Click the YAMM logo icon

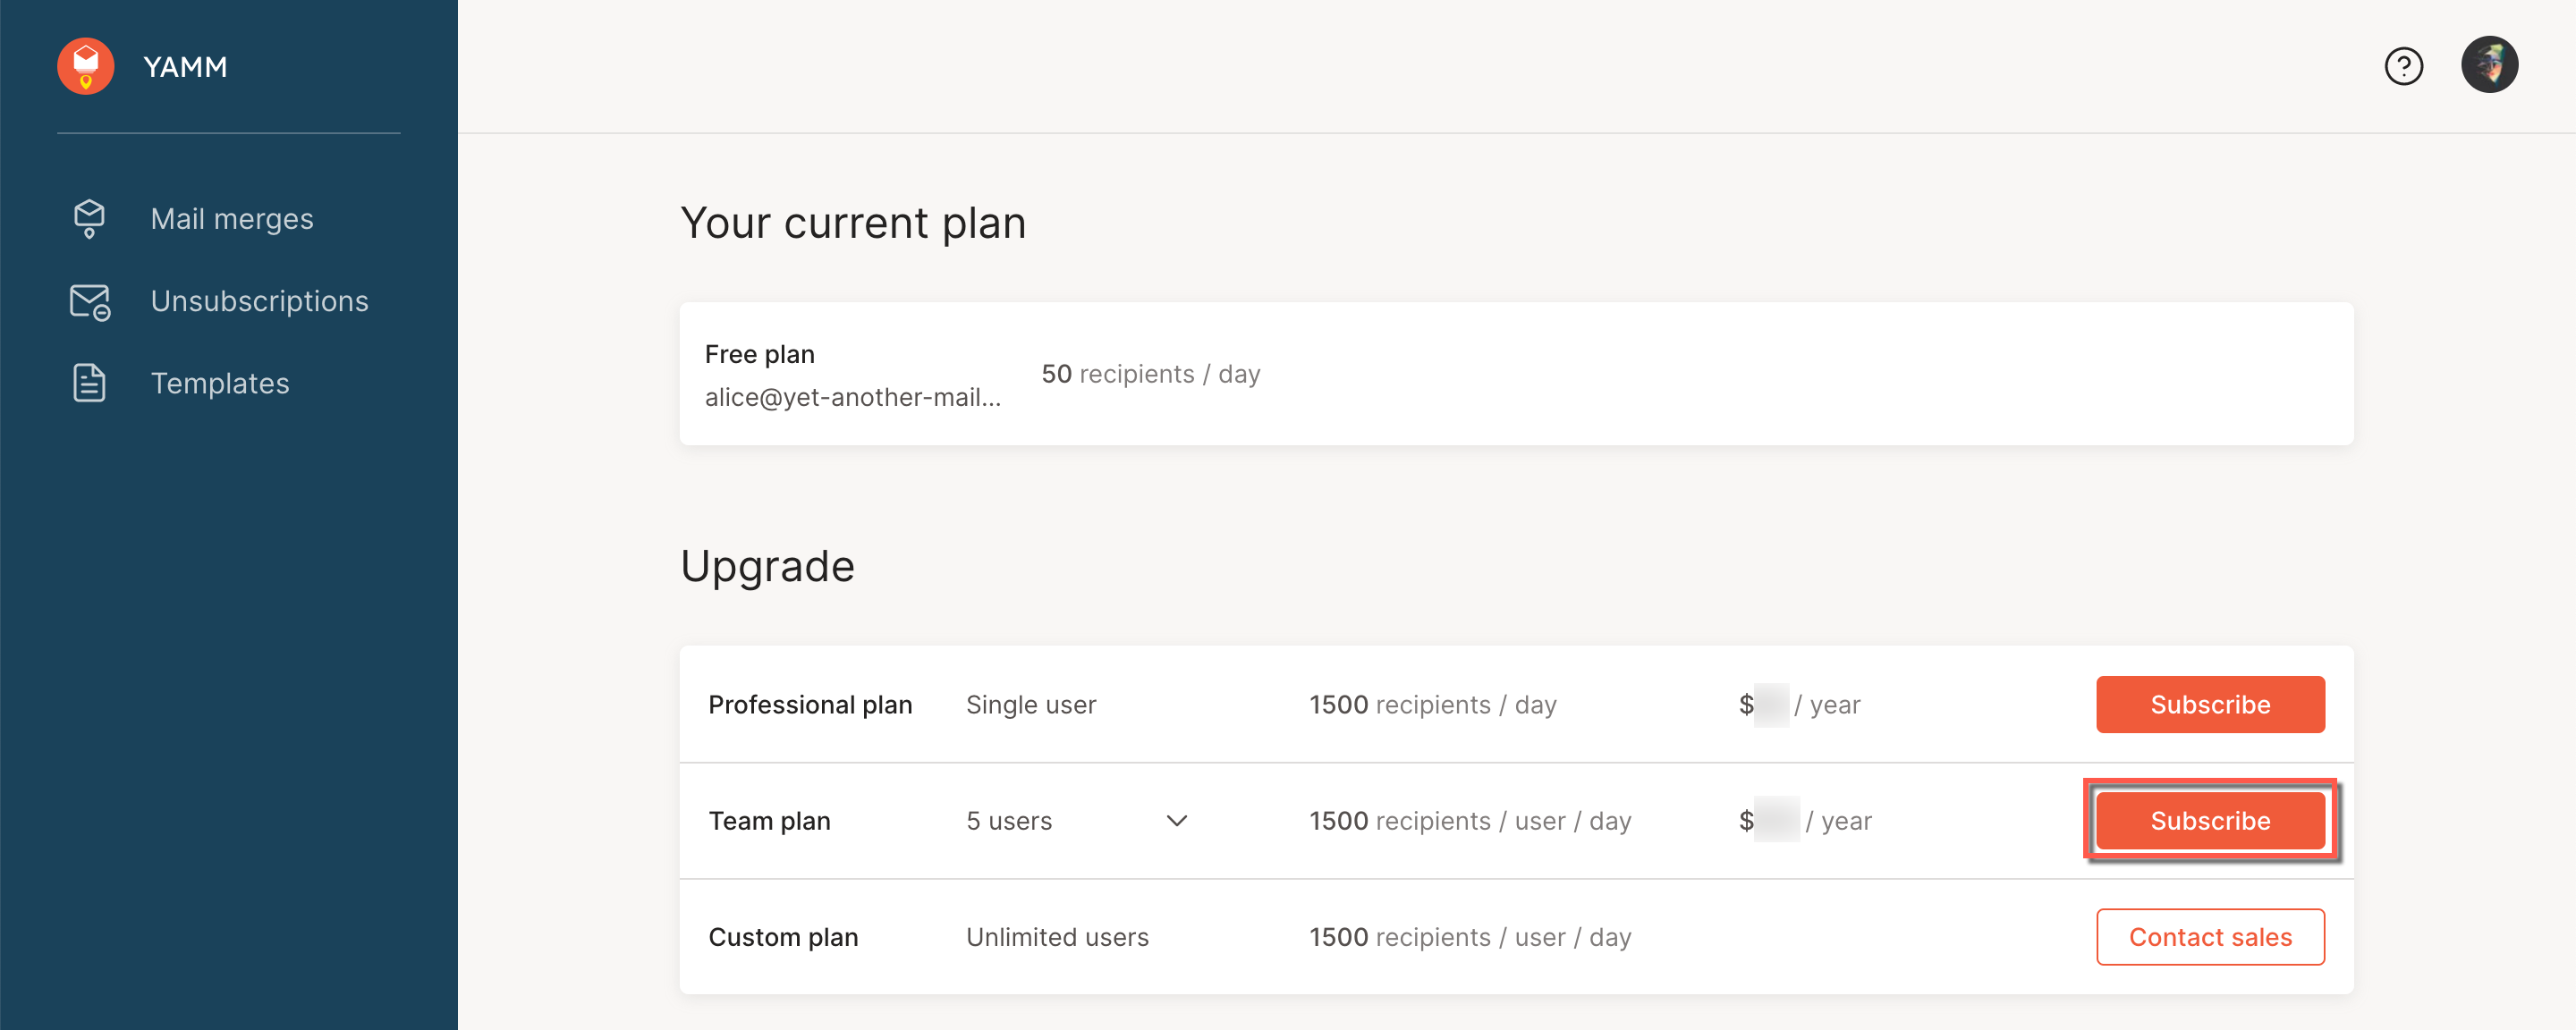(x=86, y=66)
